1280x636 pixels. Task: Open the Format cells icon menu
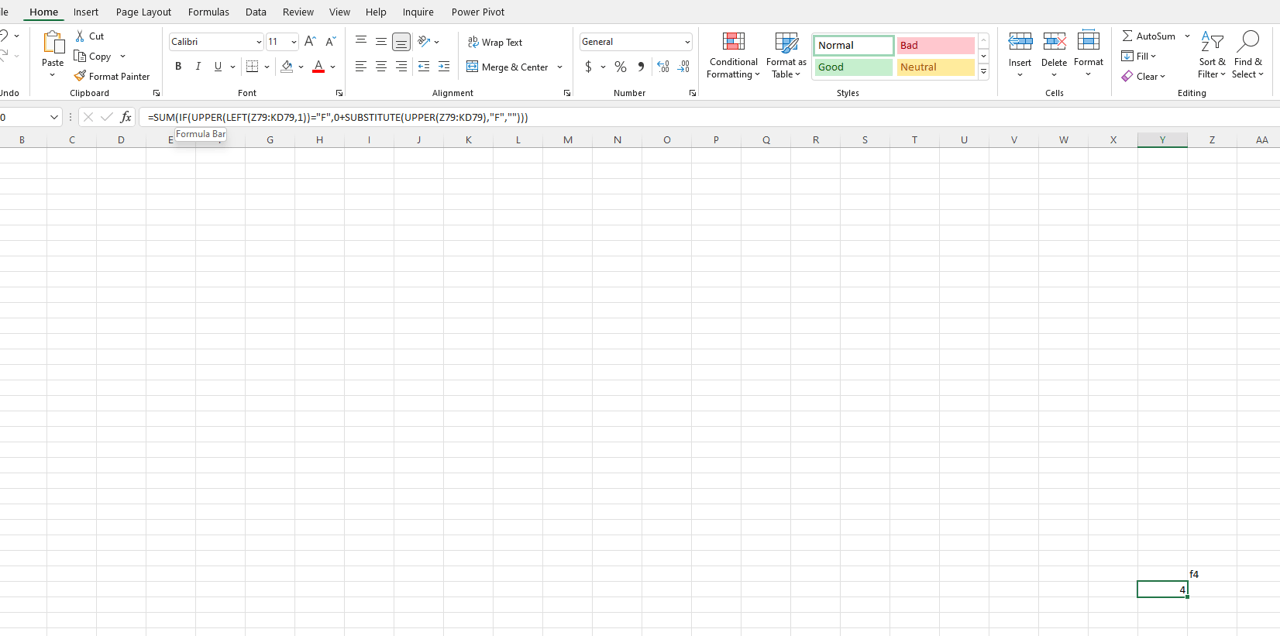point(1088,55)
